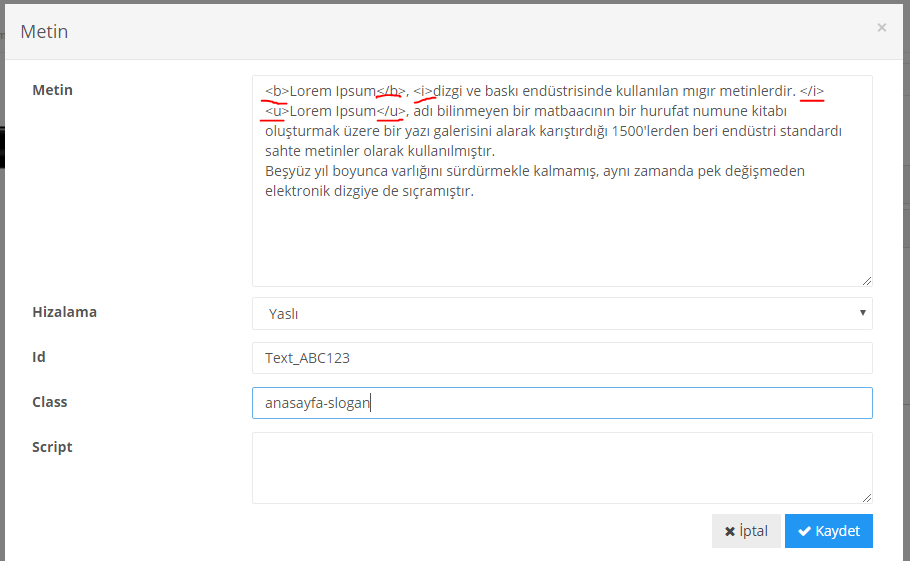Click the Id field label
Viewport: 910px width, 561px height.
39,357
